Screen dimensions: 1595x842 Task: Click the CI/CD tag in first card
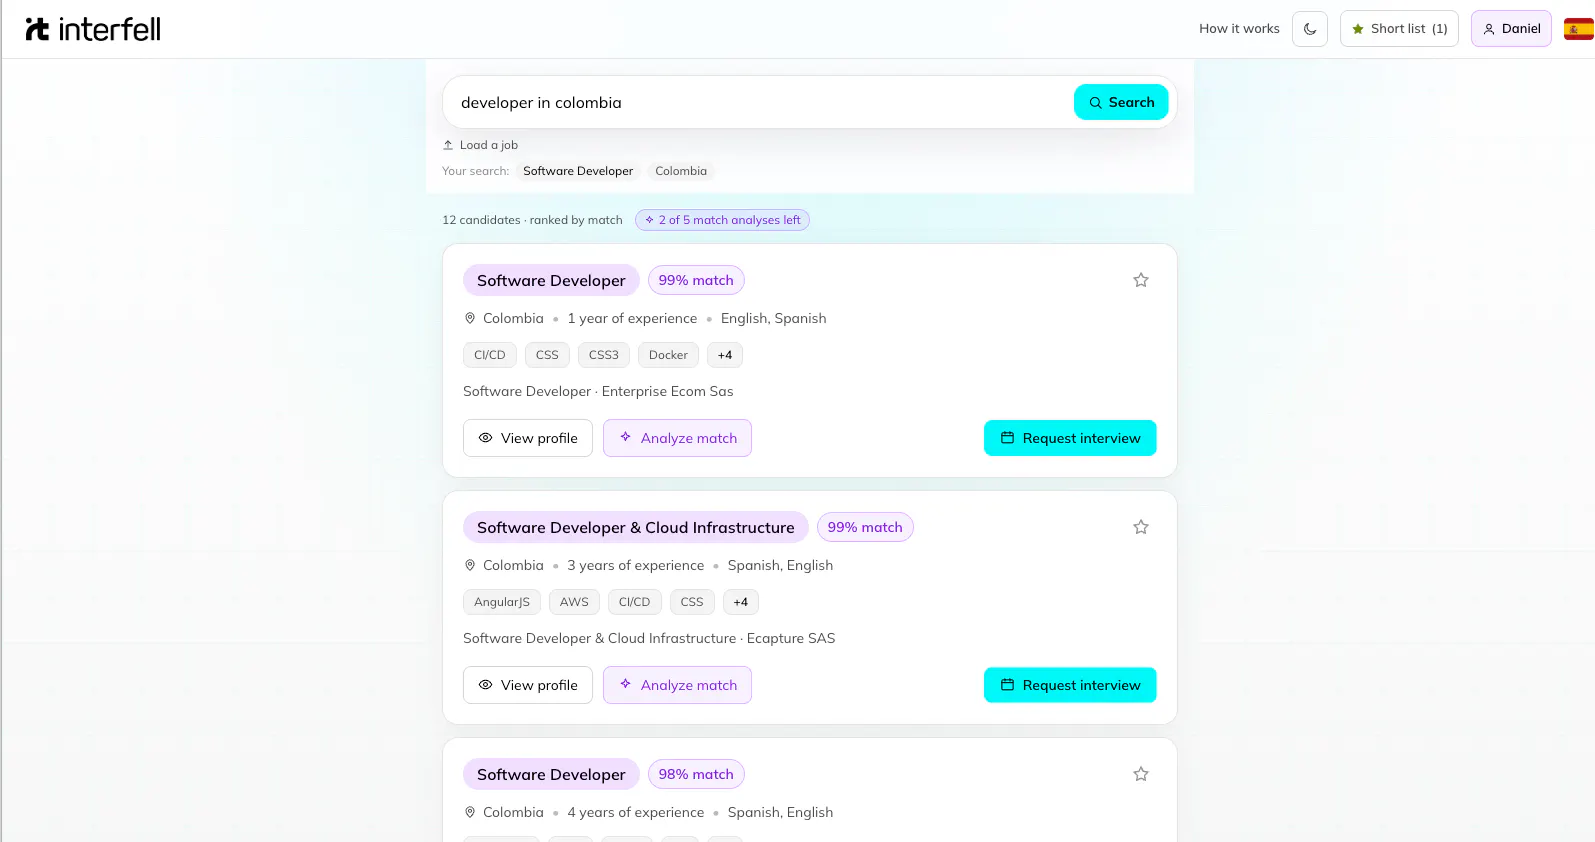(x=490, y=355)
